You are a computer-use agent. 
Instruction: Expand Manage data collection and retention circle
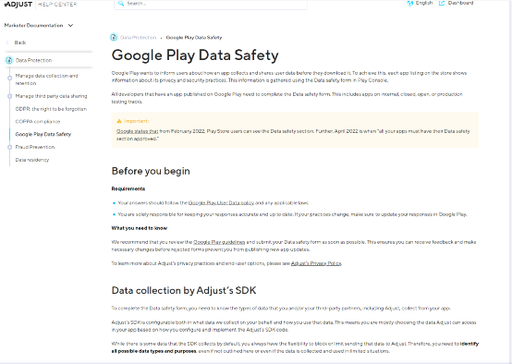pos(10,78)
